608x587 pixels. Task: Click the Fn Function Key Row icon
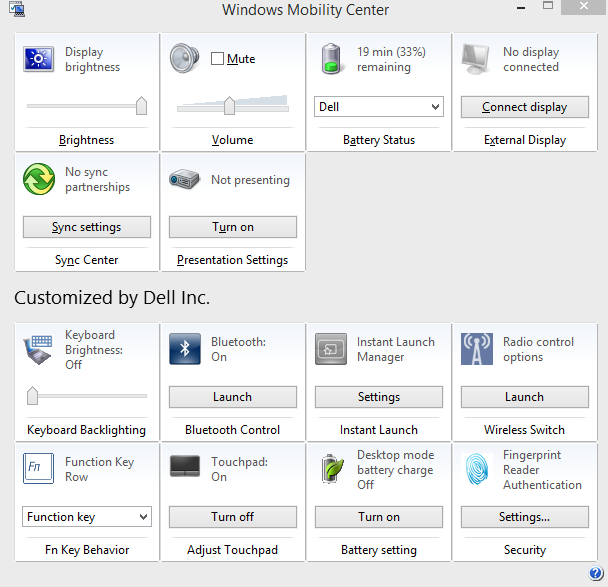(x=38, y=468)
